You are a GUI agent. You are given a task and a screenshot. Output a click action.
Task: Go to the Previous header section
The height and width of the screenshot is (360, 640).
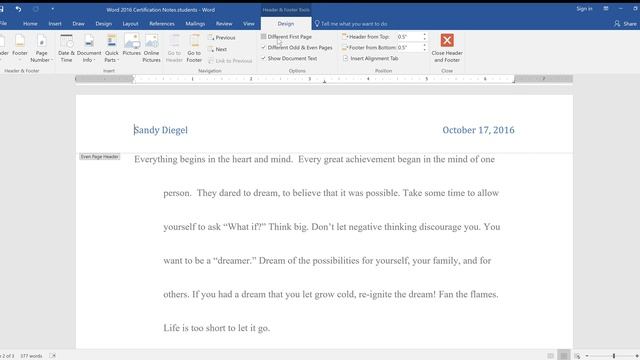tap(222, 38)
